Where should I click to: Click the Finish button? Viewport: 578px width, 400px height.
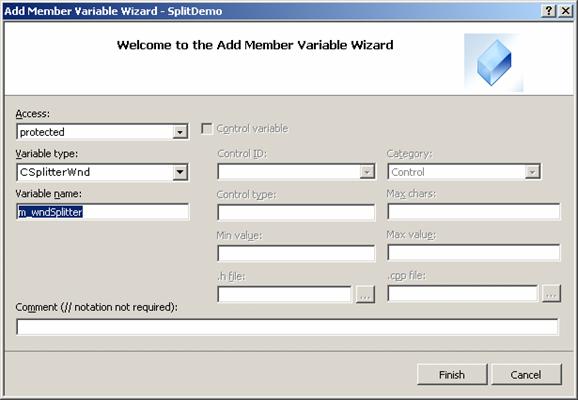(x=452, y=375)
